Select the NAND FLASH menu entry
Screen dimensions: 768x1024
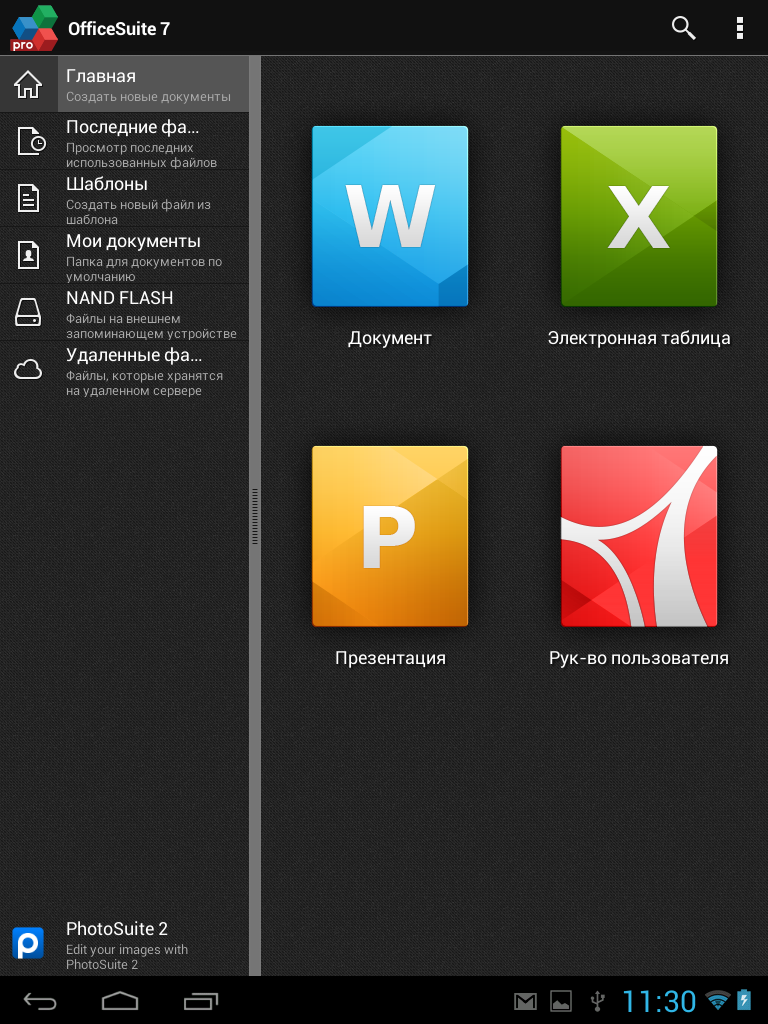(124, 312)
